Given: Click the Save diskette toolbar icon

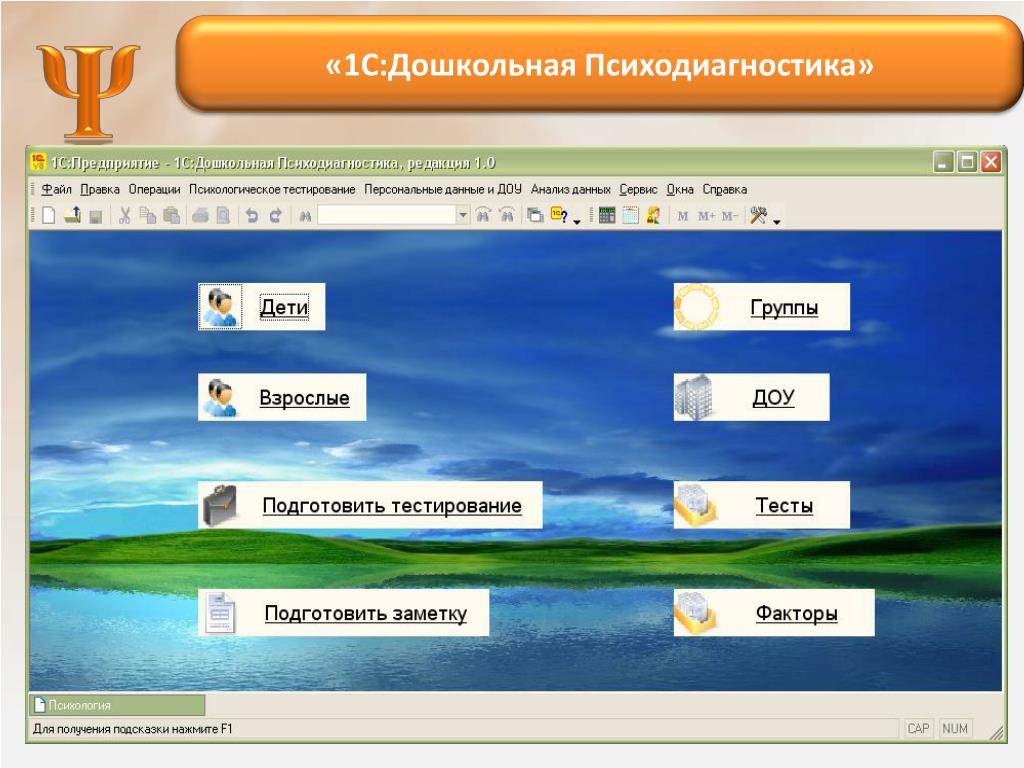Looking at the screenshot, I should tap(96, 216).
